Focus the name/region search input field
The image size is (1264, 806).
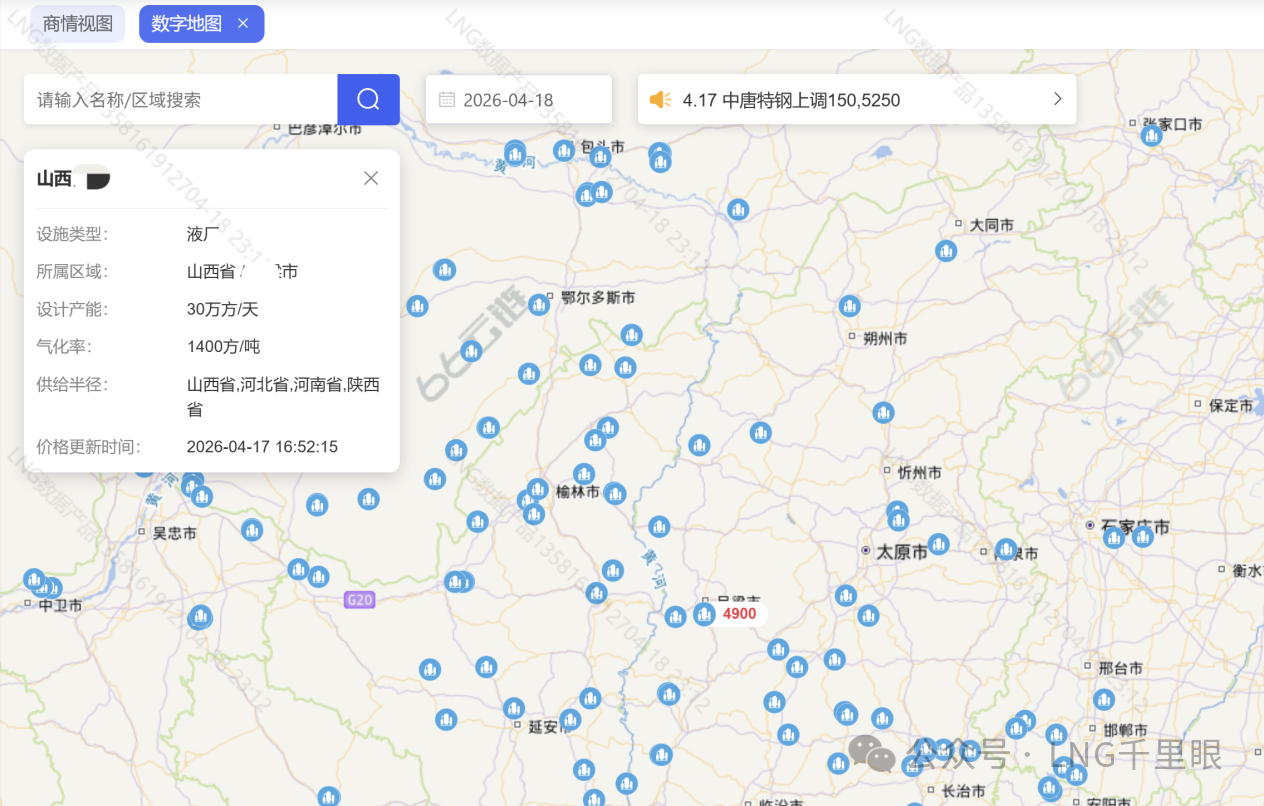[x=180, y=100]
